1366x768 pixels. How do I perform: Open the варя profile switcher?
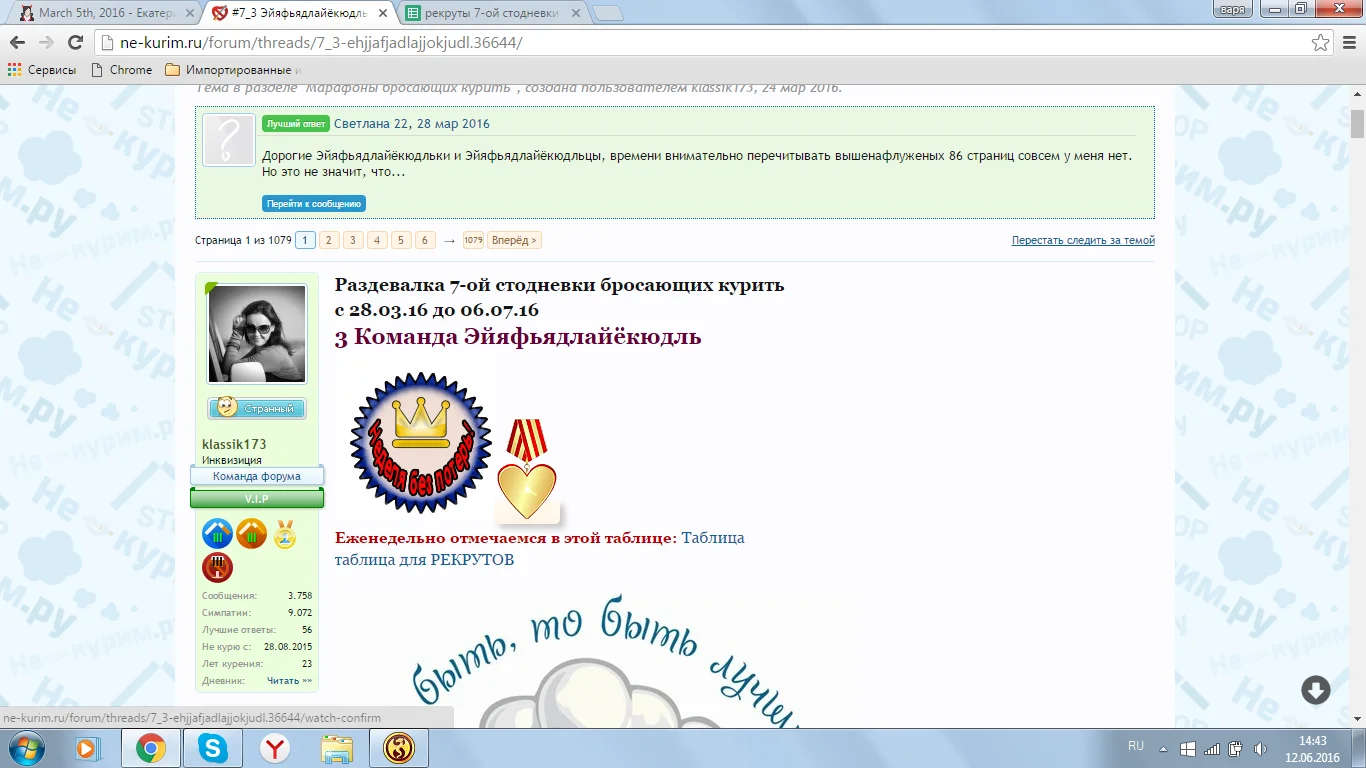(1231, 9)
